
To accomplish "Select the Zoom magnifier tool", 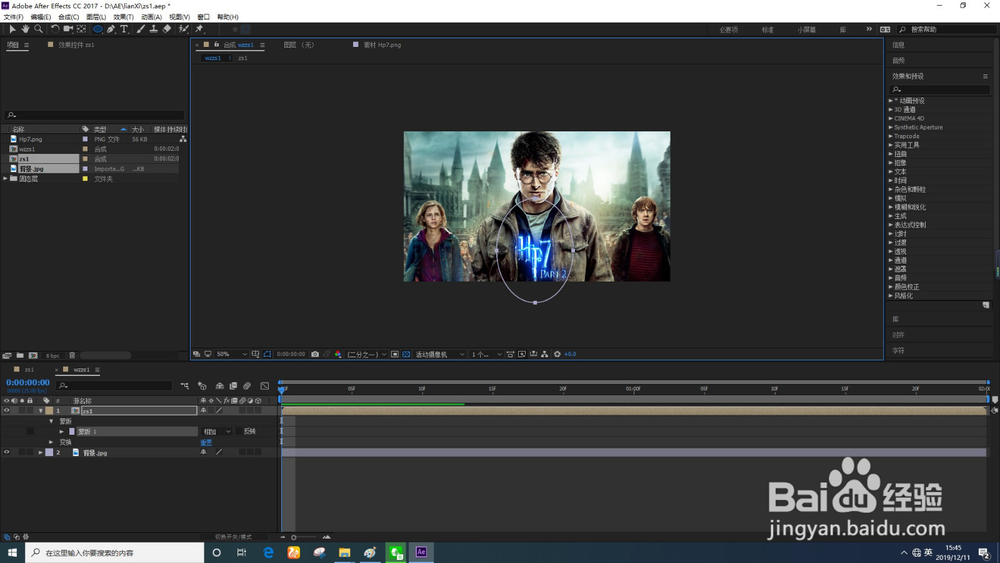I will click(x=38, y=30).
